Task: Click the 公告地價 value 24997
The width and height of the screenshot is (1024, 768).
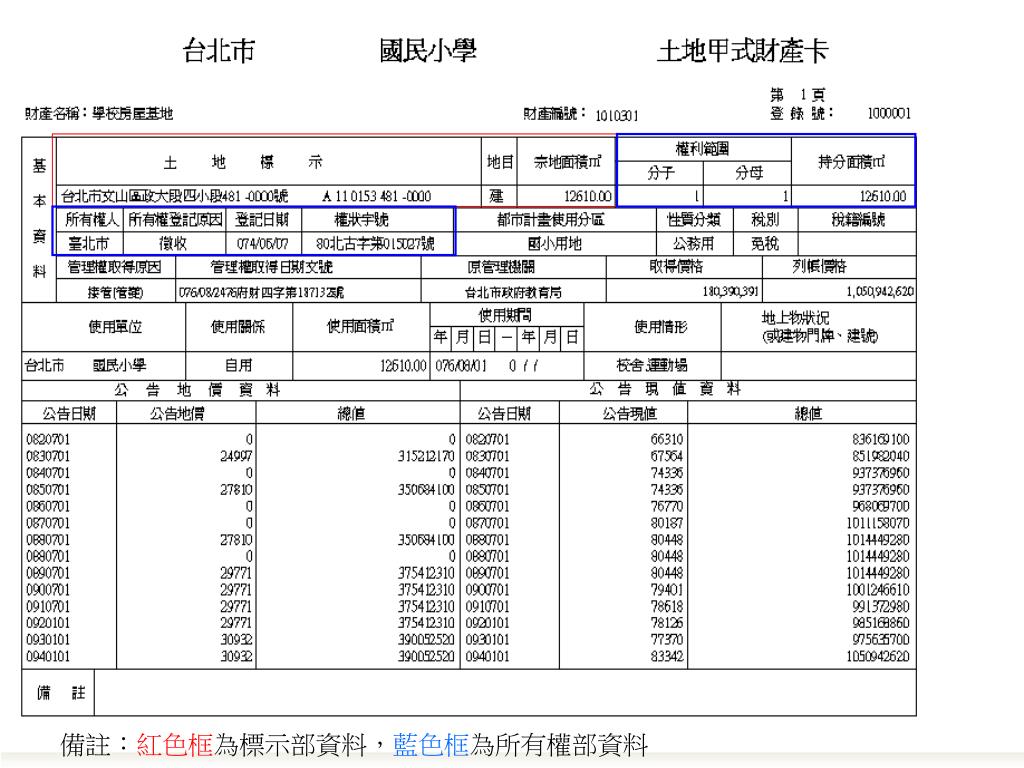Action: (236, 456)
